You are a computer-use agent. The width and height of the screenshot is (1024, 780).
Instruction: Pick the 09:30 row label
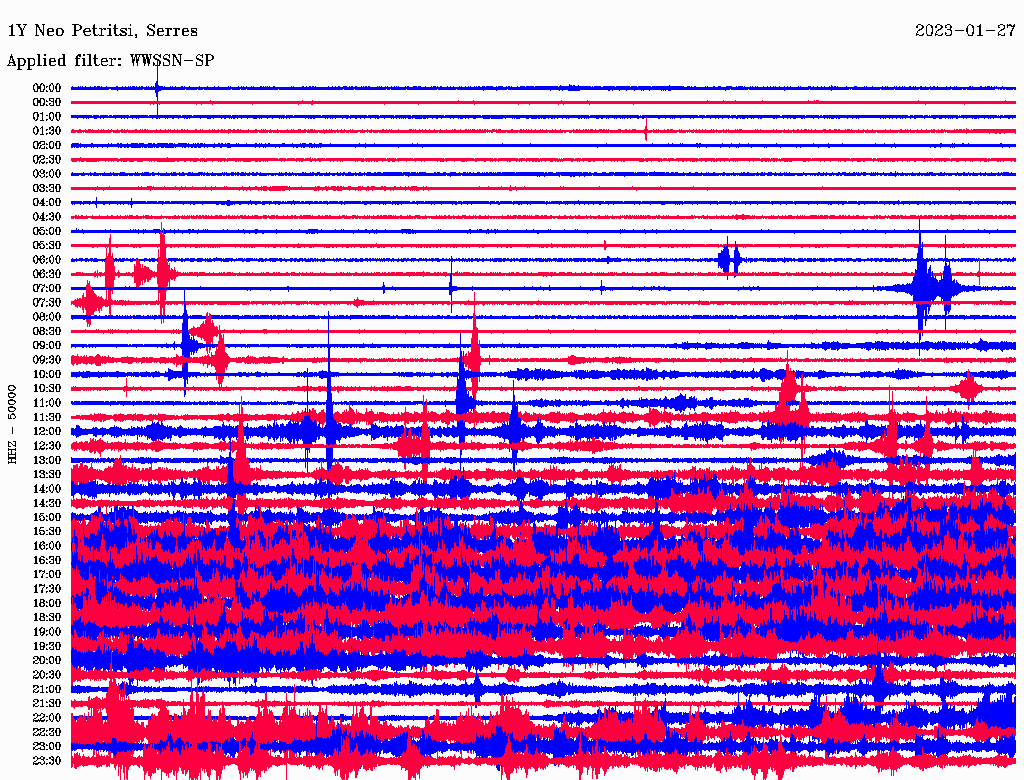(47, 360)
